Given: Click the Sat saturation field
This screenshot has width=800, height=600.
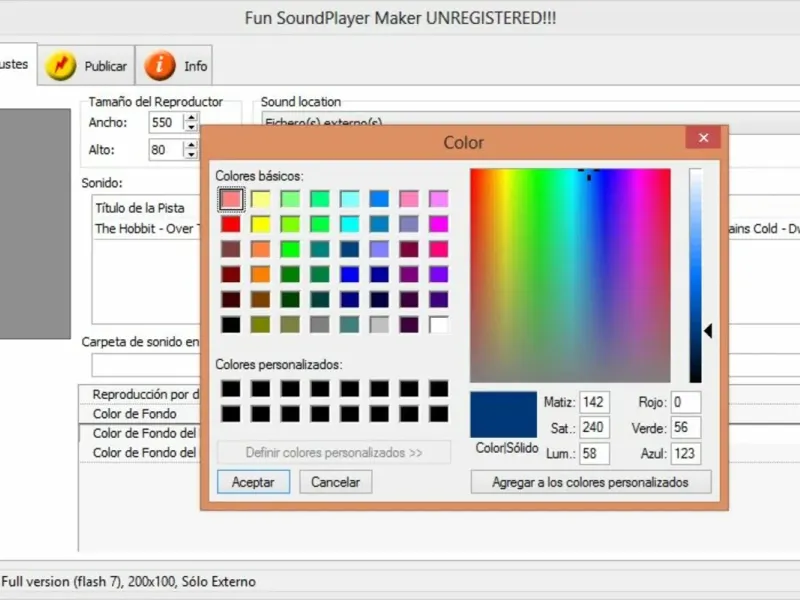Looking at the screenshot, I should coord(594,428).
